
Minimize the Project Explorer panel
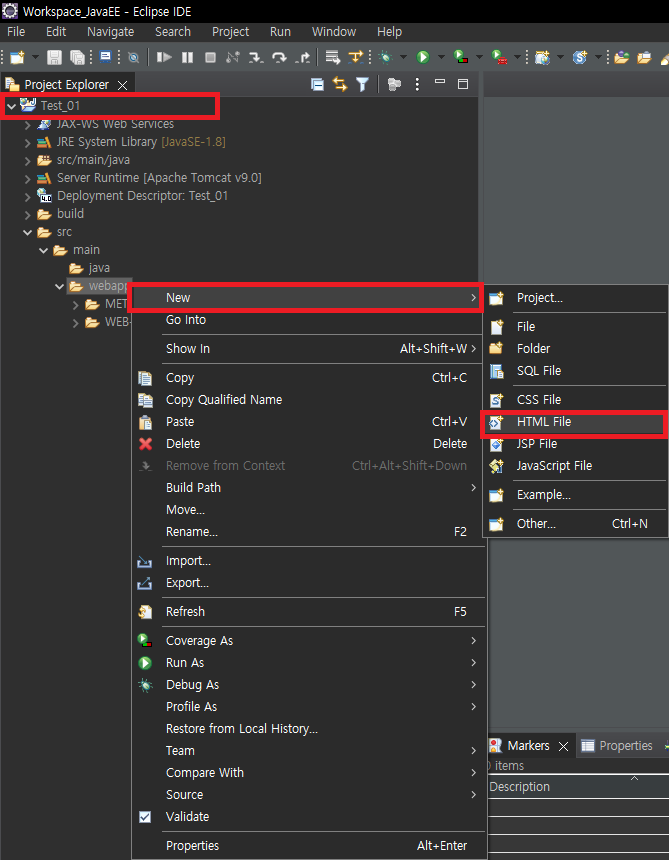coord(440,82)
